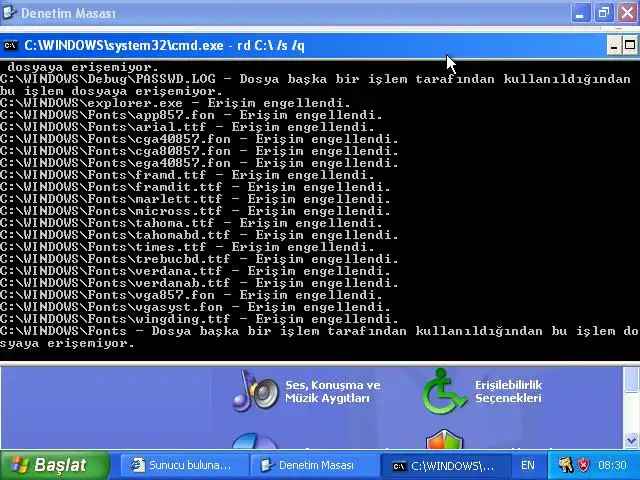Click the cmd.exe title bar system icon
Screen dimensions: 640x480
(10, 45)
